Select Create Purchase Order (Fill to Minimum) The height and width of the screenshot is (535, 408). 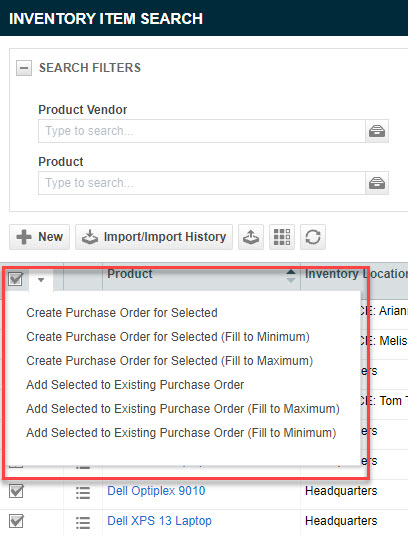pos(168,337)
